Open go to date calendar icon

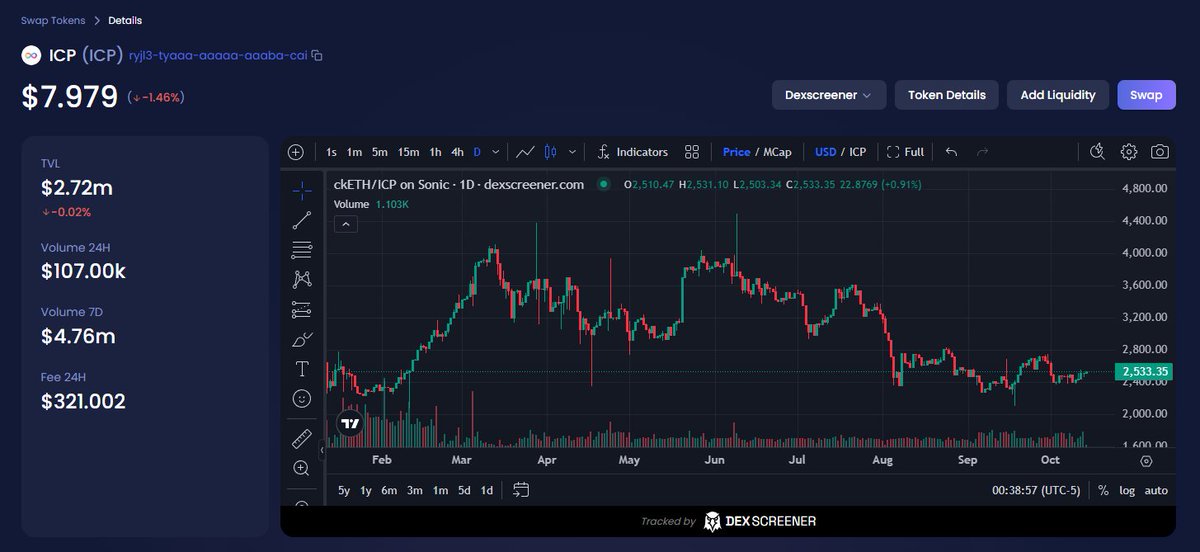pyautogui.click(x=520, y=490)
